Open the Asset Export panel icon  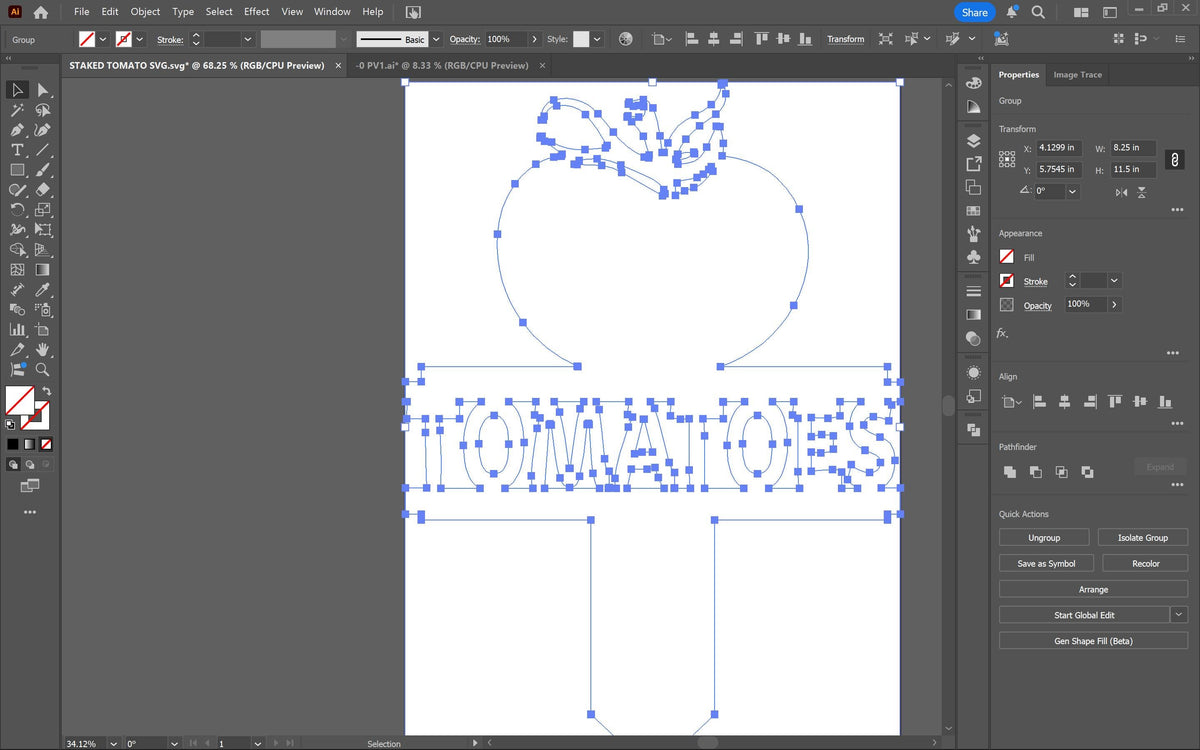pos(974,164)
